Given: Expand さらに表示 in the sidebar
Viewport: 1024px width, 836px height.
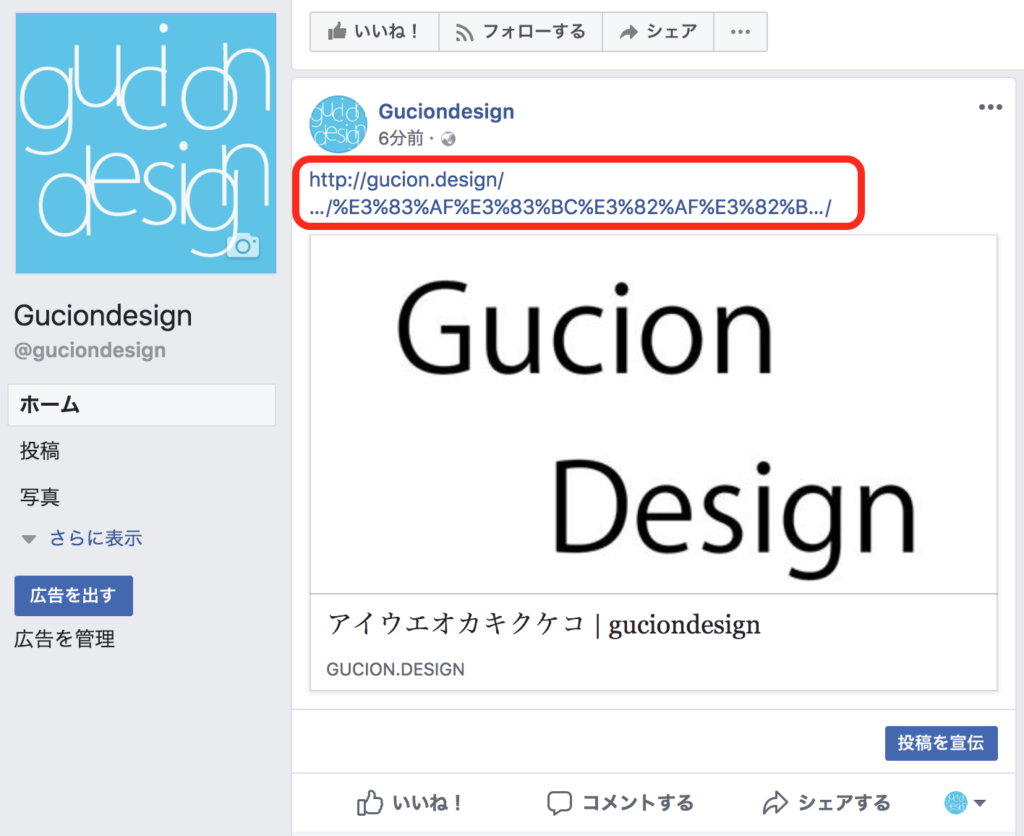Looking at the screenshot, I should (95, 538).
